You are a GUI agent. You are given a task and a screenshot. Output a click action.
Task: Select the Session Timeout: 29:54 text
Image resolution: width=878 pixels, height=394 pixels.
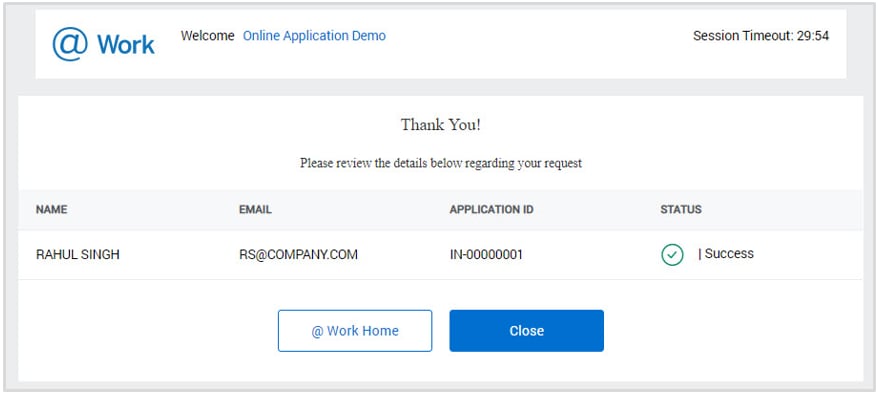[761, 36]
